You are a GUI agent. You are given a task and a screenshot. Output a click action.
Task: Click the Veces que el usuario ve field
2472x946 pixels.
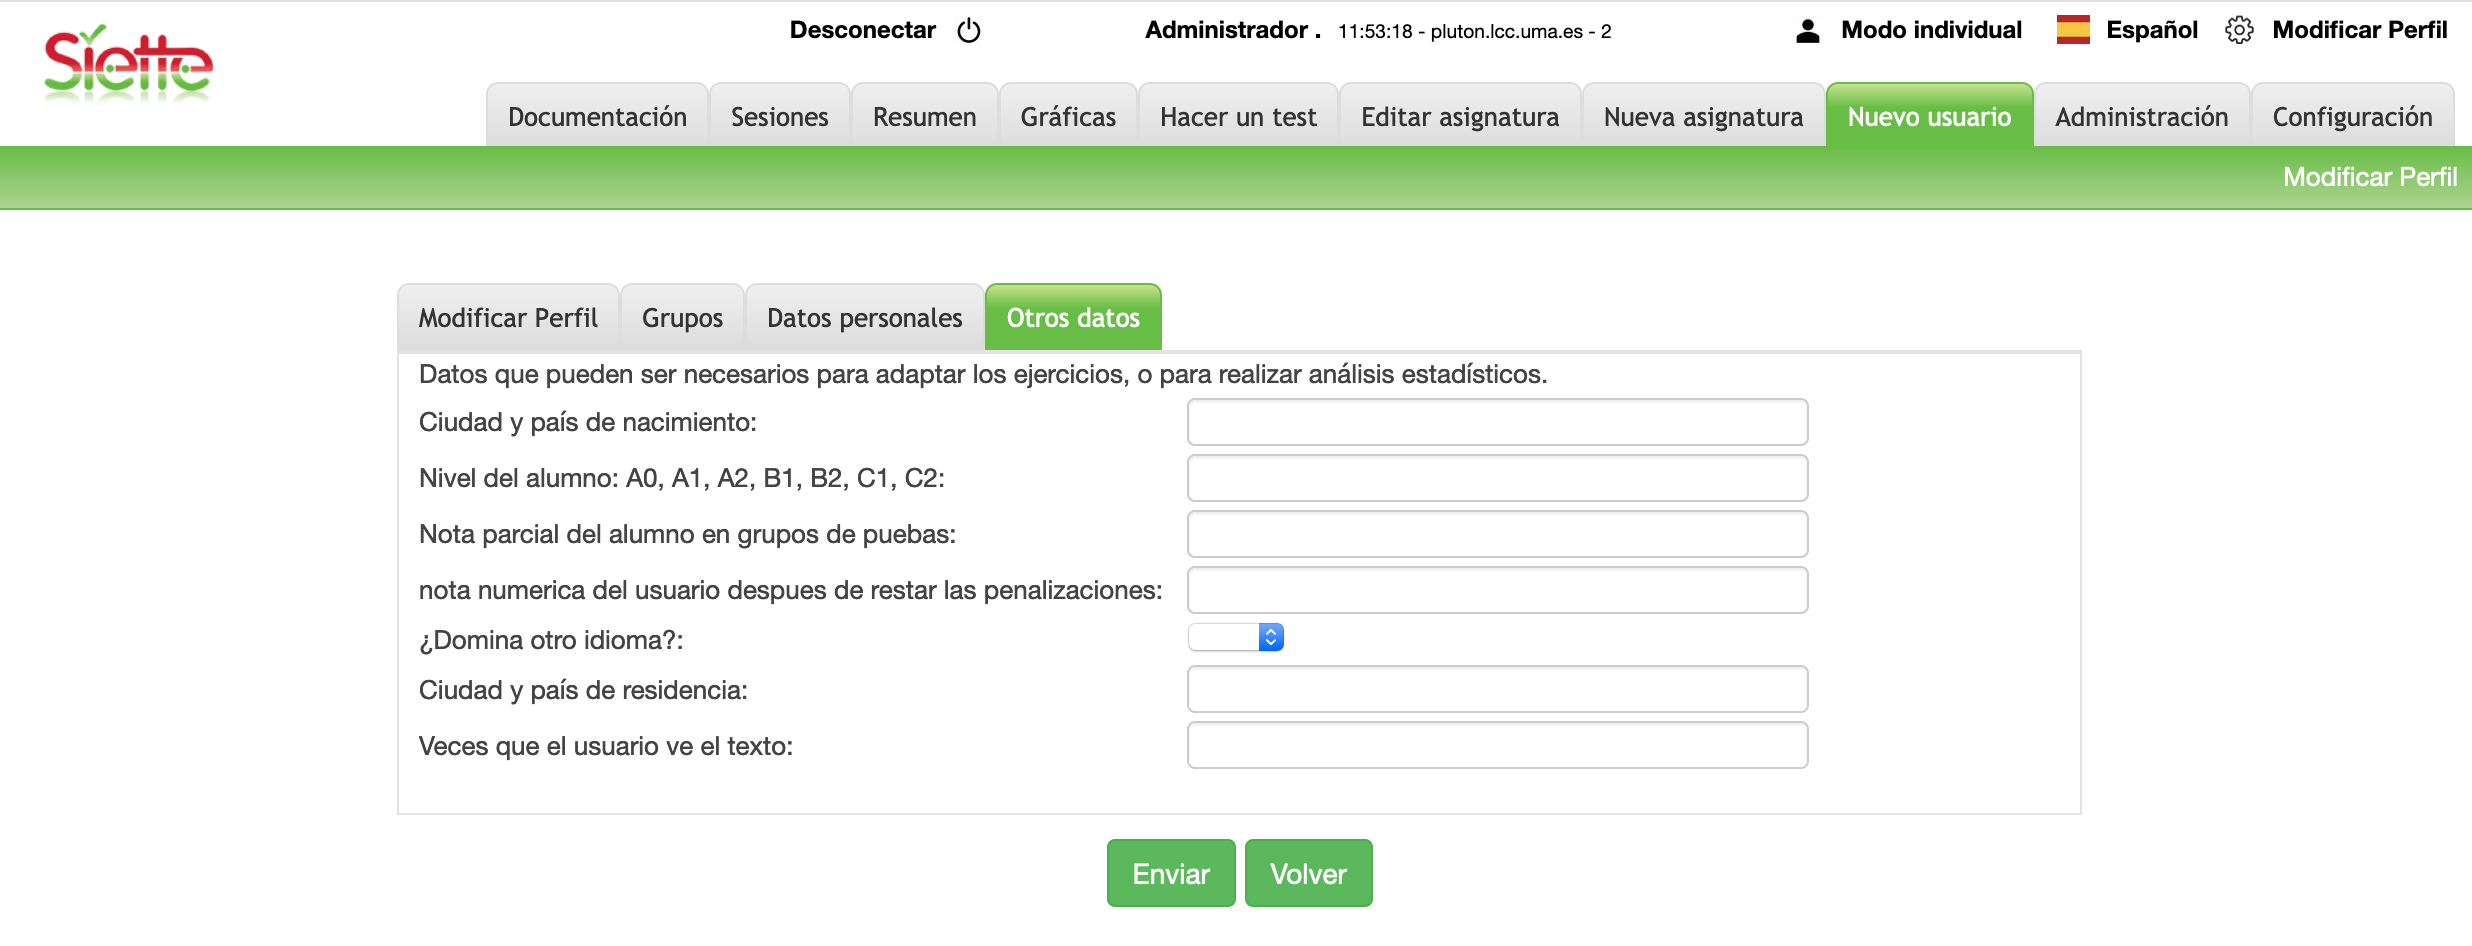coord(1497,746)
